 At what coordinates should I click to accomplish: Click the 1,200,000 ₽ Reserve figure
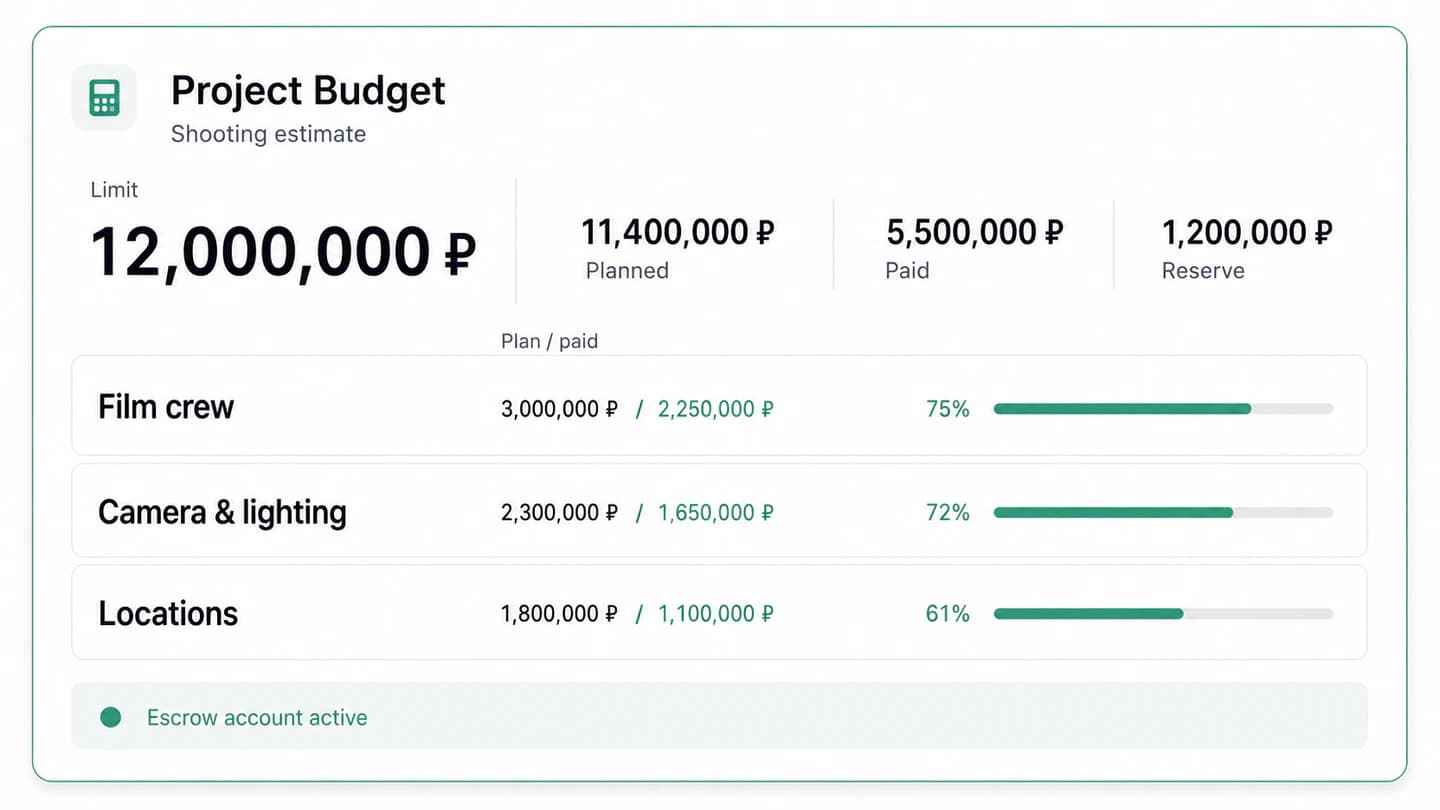[x=1247, y=232]
